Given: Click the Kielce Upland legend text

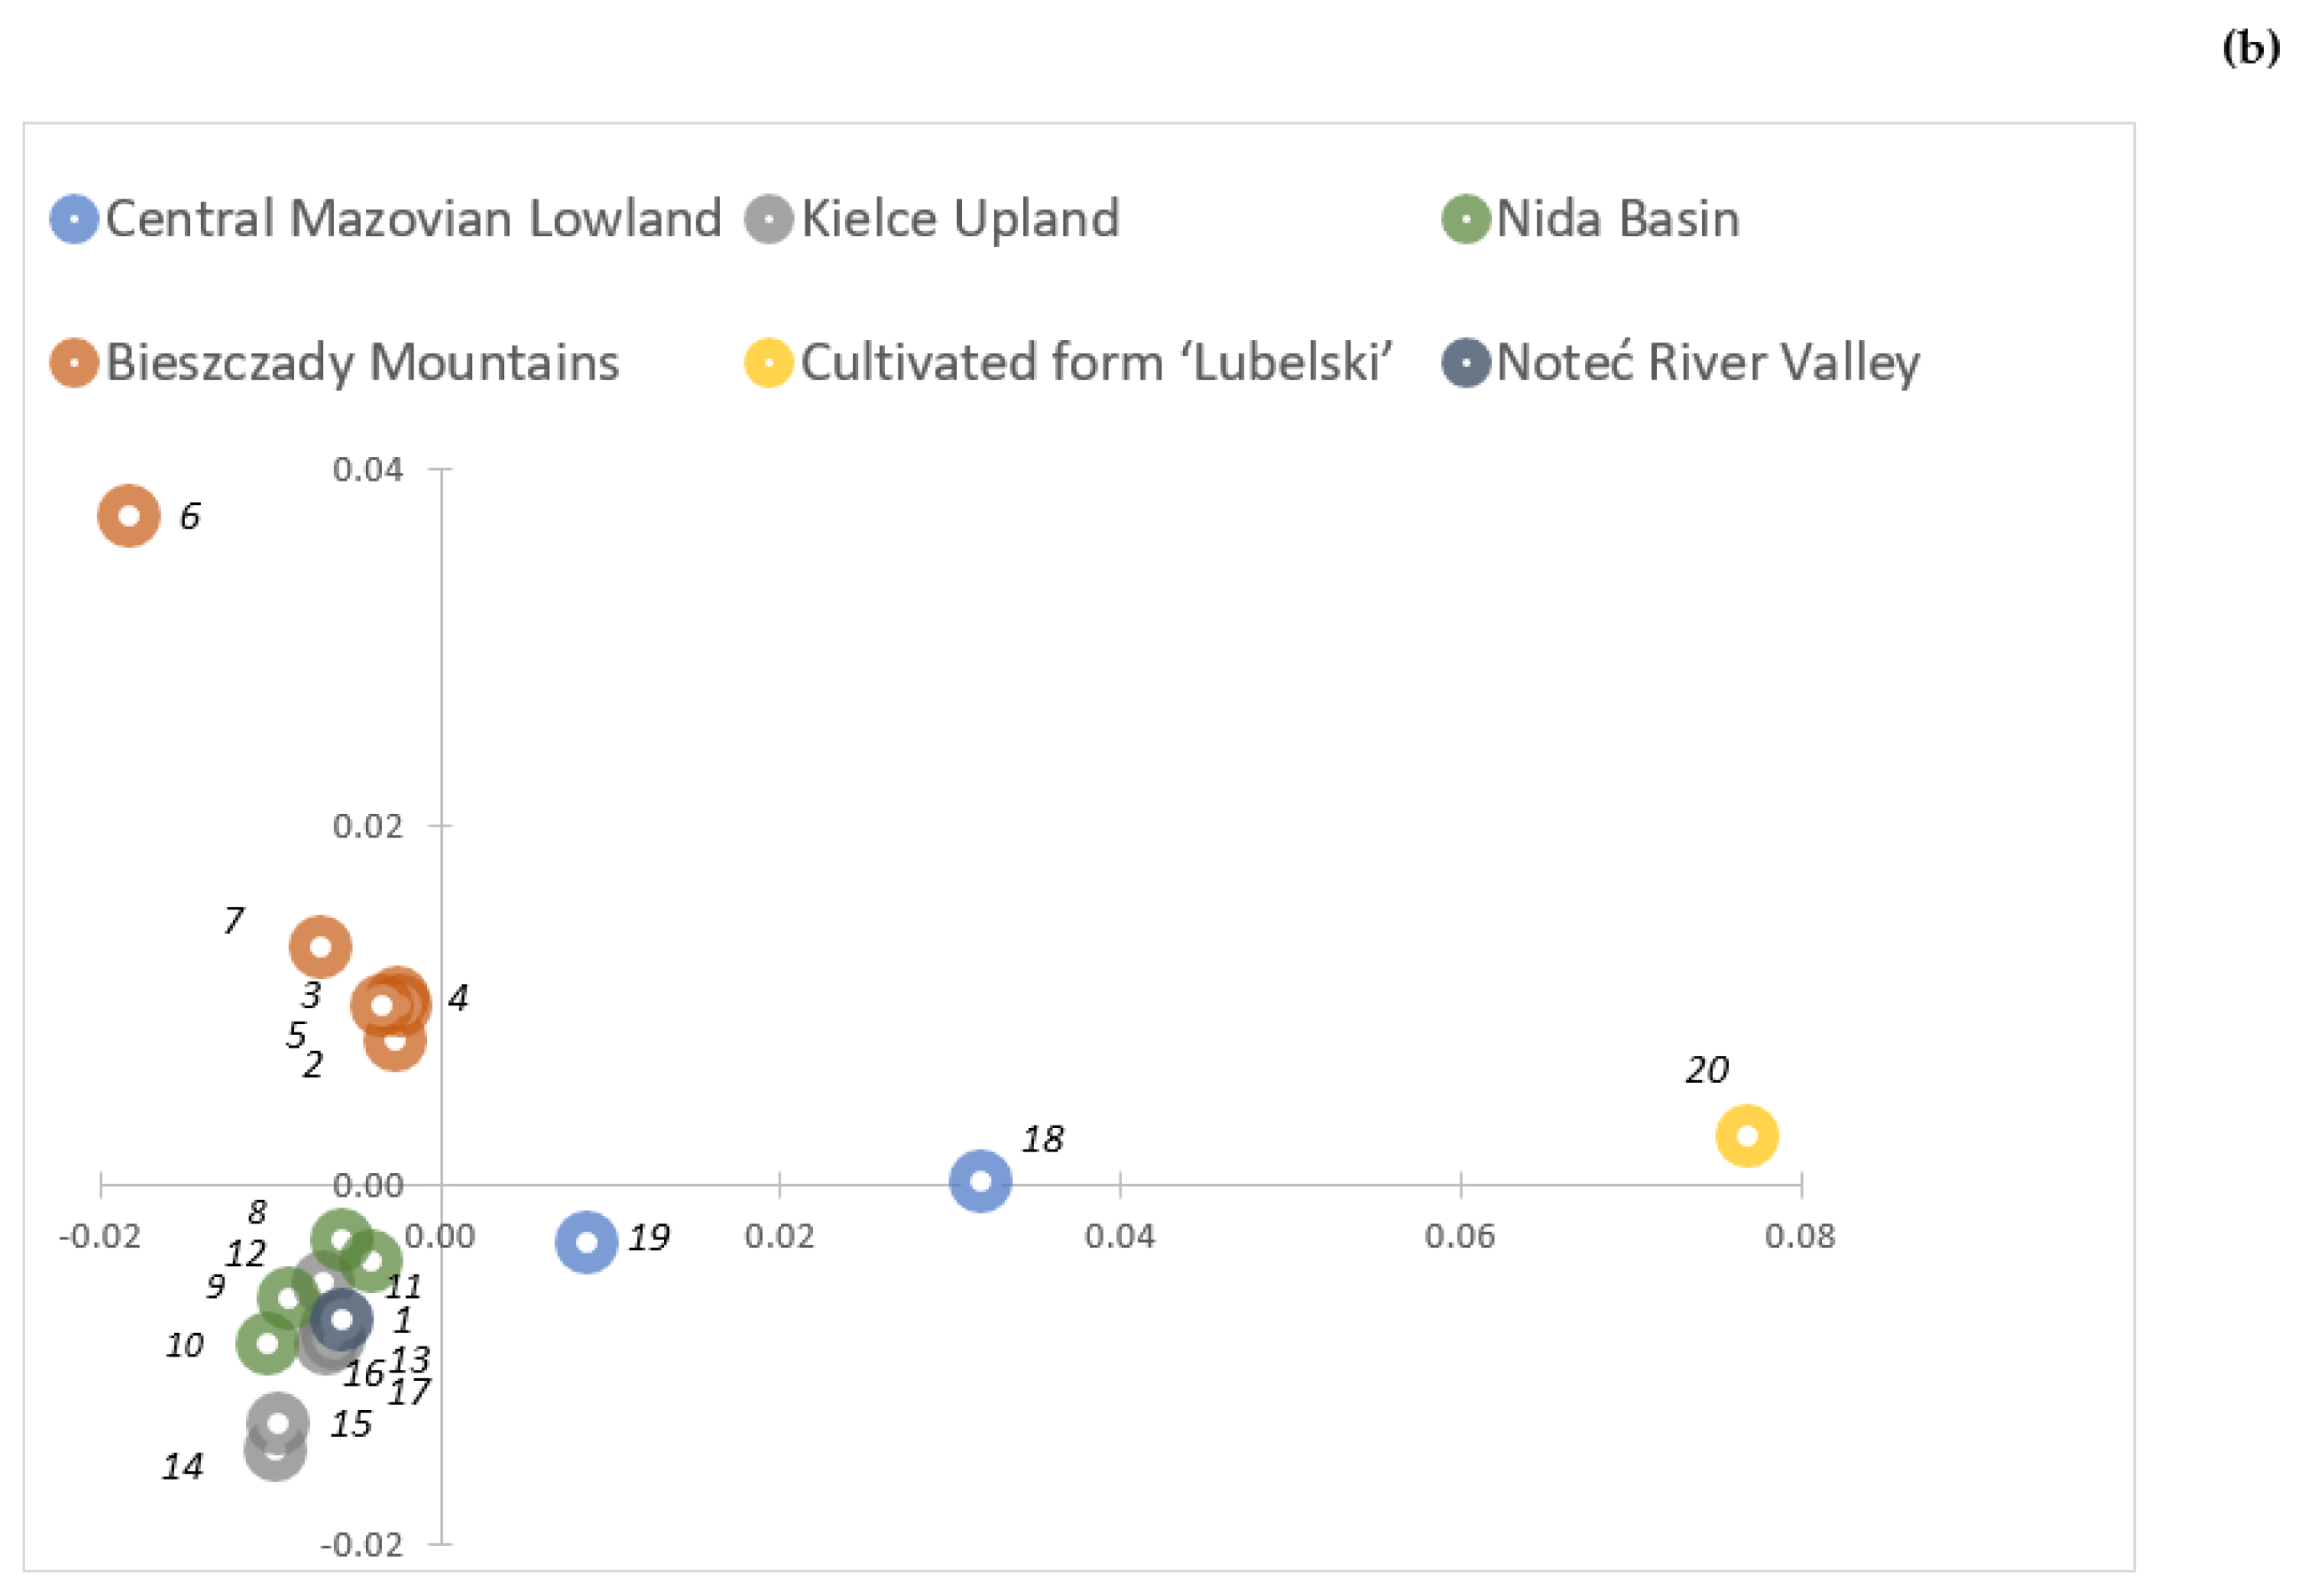Looking at the screenshot, I should 960,218.
